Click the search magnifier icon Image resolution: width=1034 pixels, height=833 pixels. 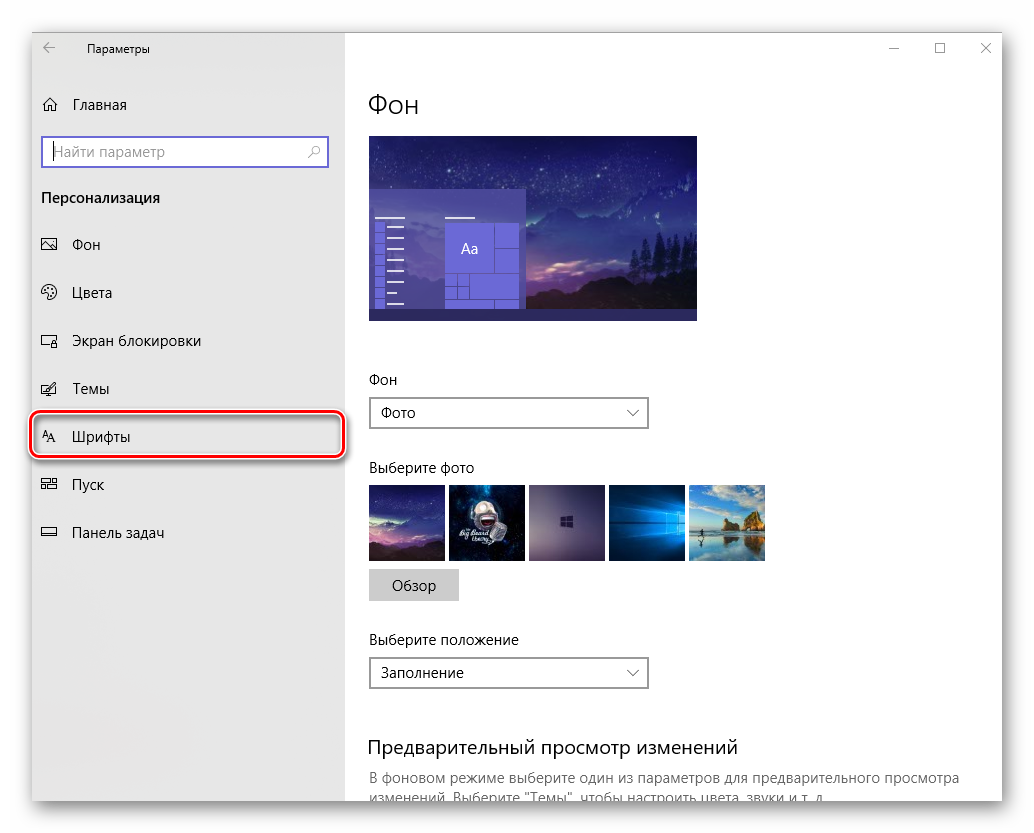[x=314, y=152]
